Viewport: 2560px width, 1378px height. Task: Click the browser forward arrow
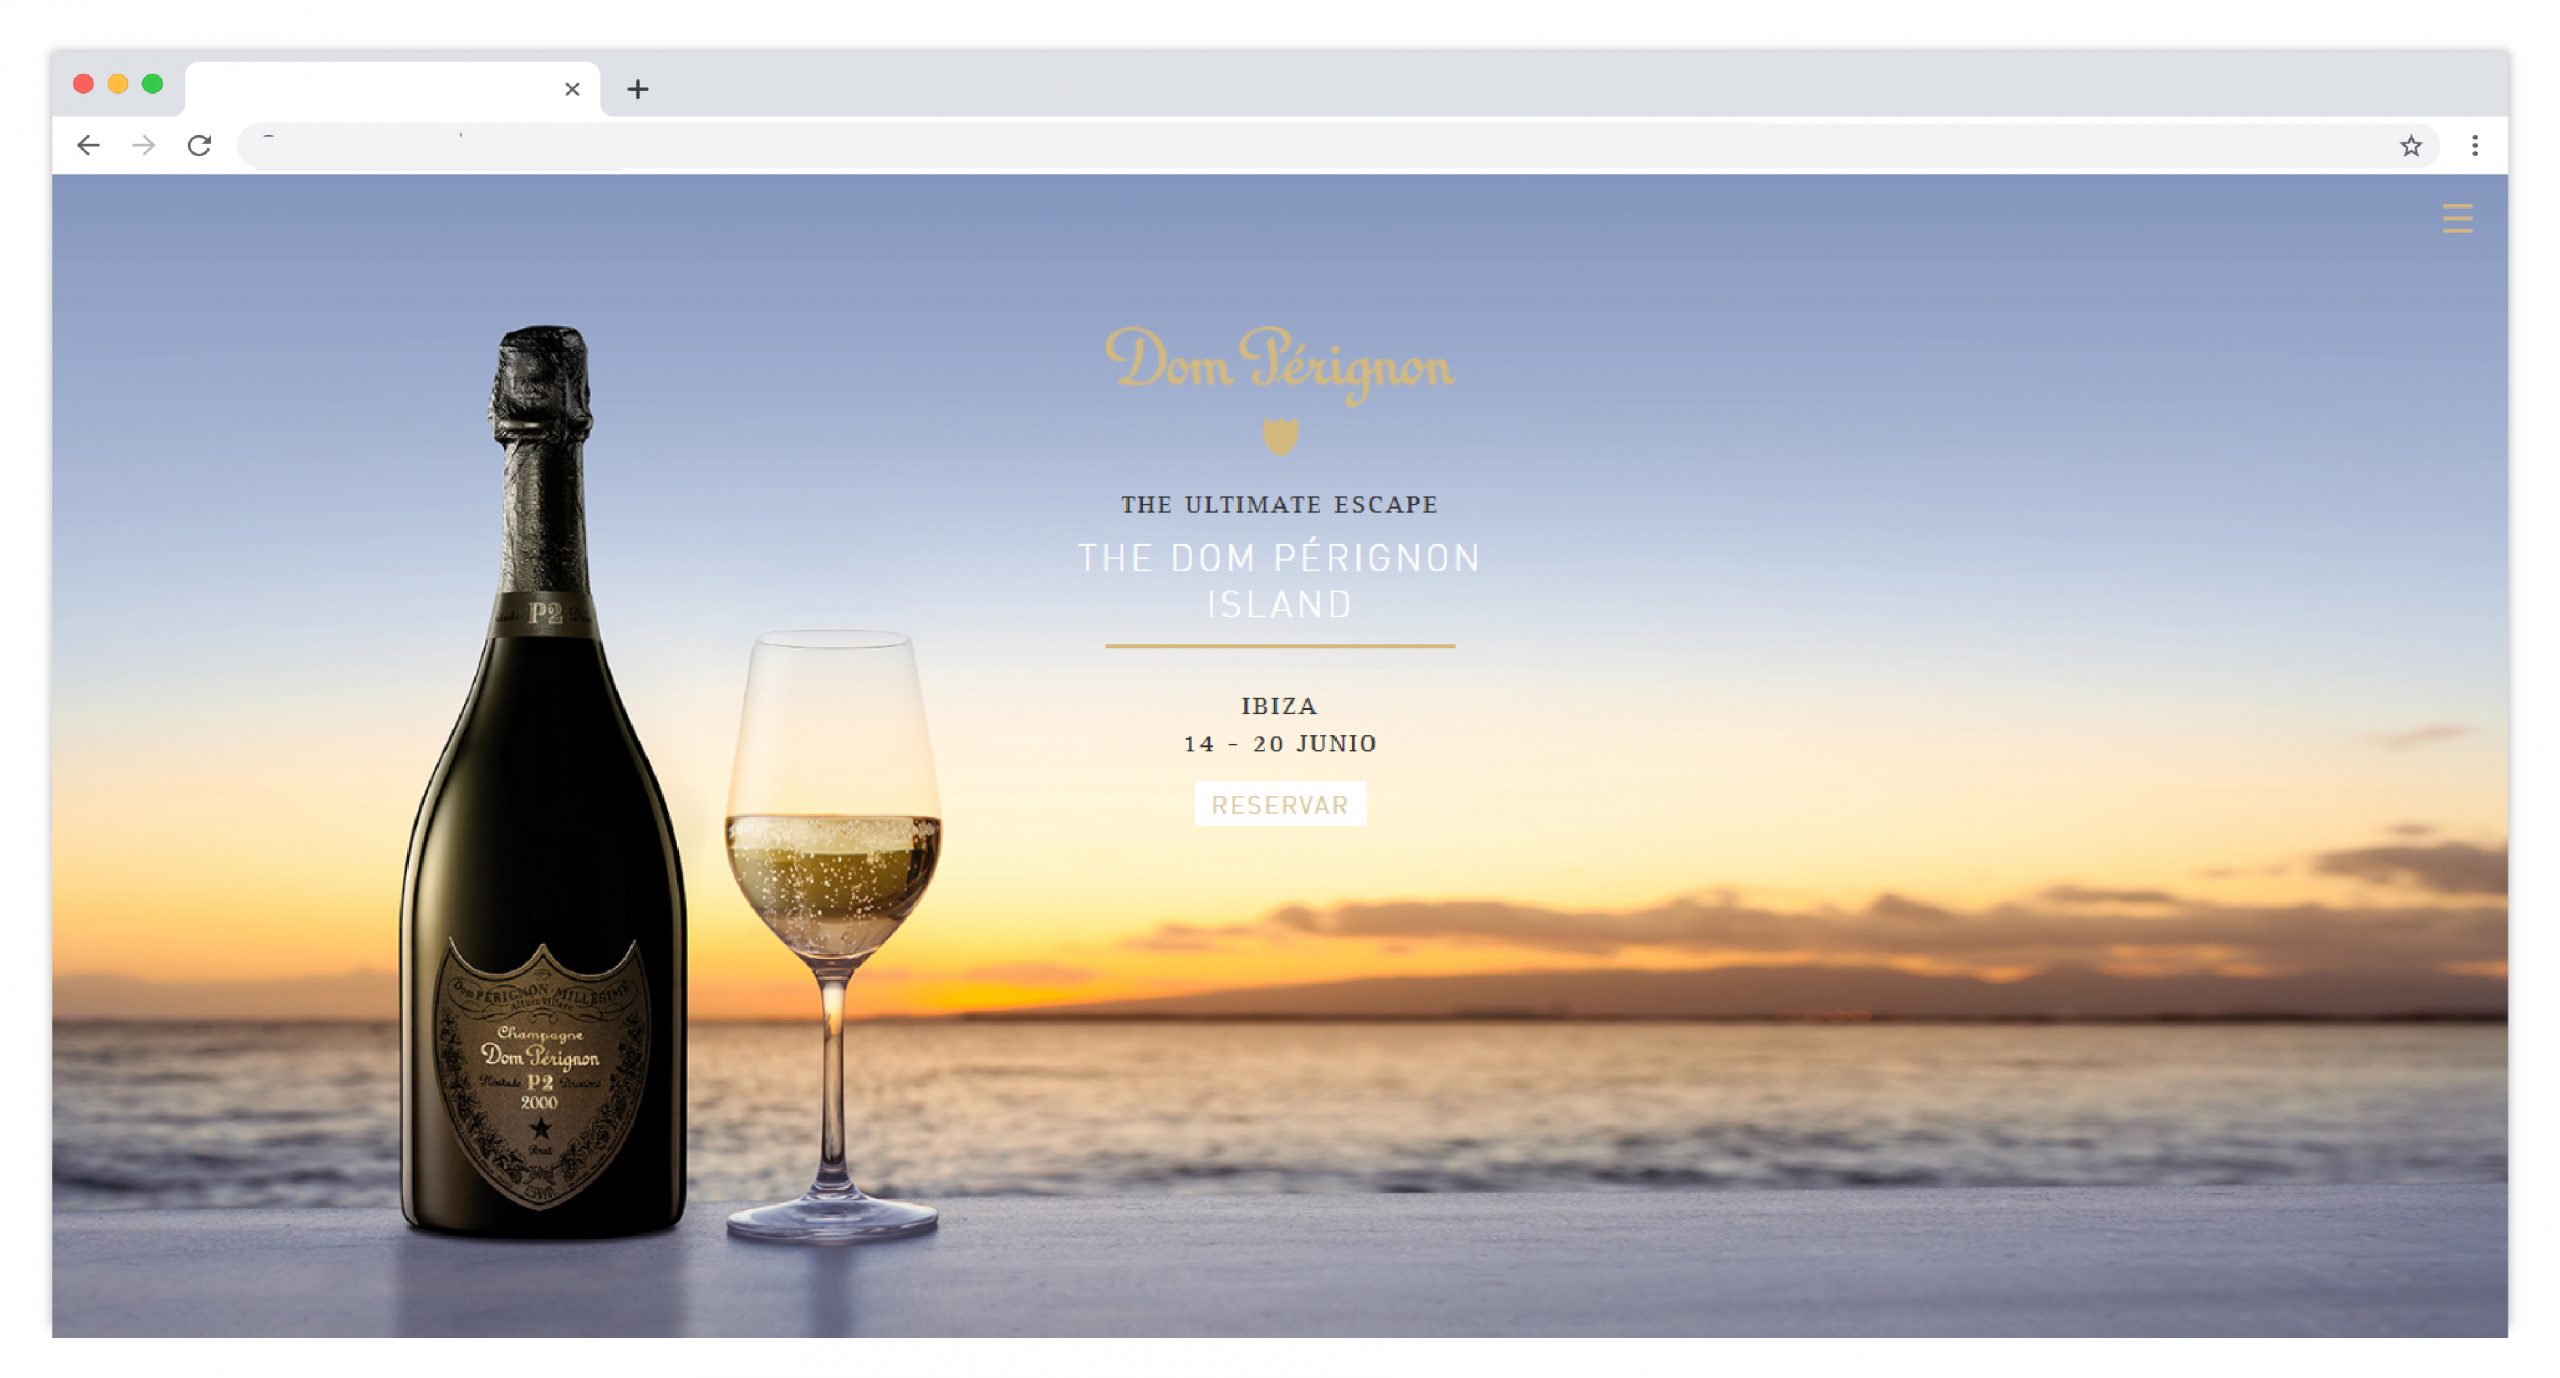[x=144, y=146]
